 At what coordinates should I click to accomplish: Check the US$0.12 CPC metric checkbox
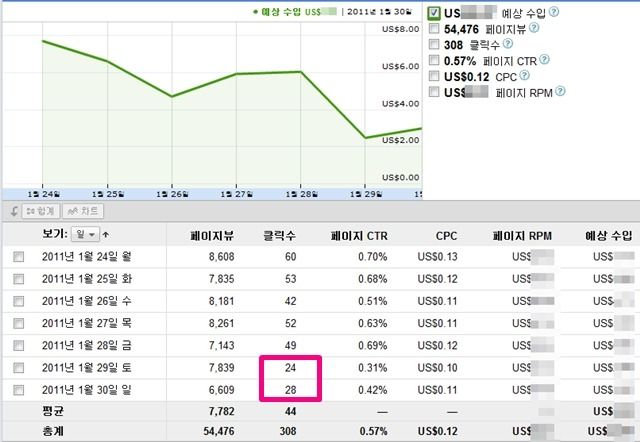pyautogui.click(x=434, y=76)
